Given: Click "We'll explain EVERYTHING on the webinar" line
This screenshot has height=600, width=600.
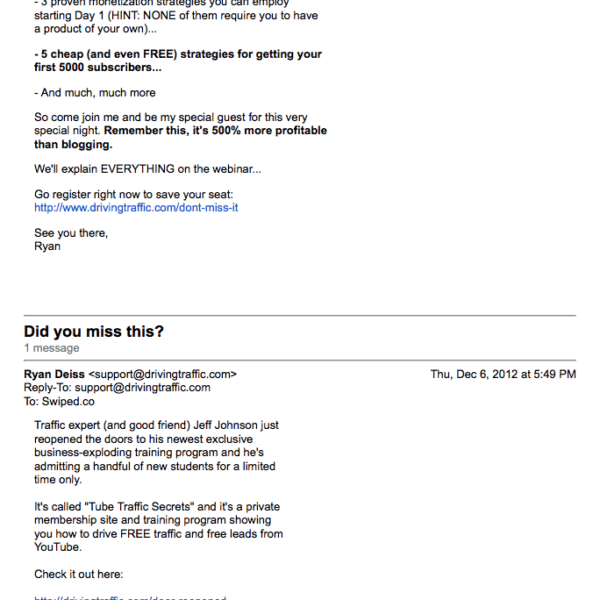Looking at the screenshot, I should (147, 169).
